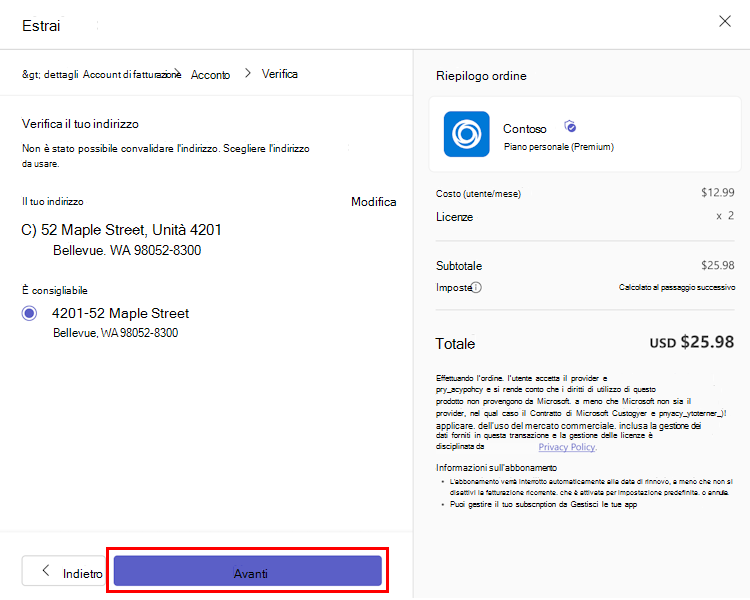Screen dimensions: 750x600
Task: Click the address text 52 Maple Street, Unità 4201
Action: point(131,230)
